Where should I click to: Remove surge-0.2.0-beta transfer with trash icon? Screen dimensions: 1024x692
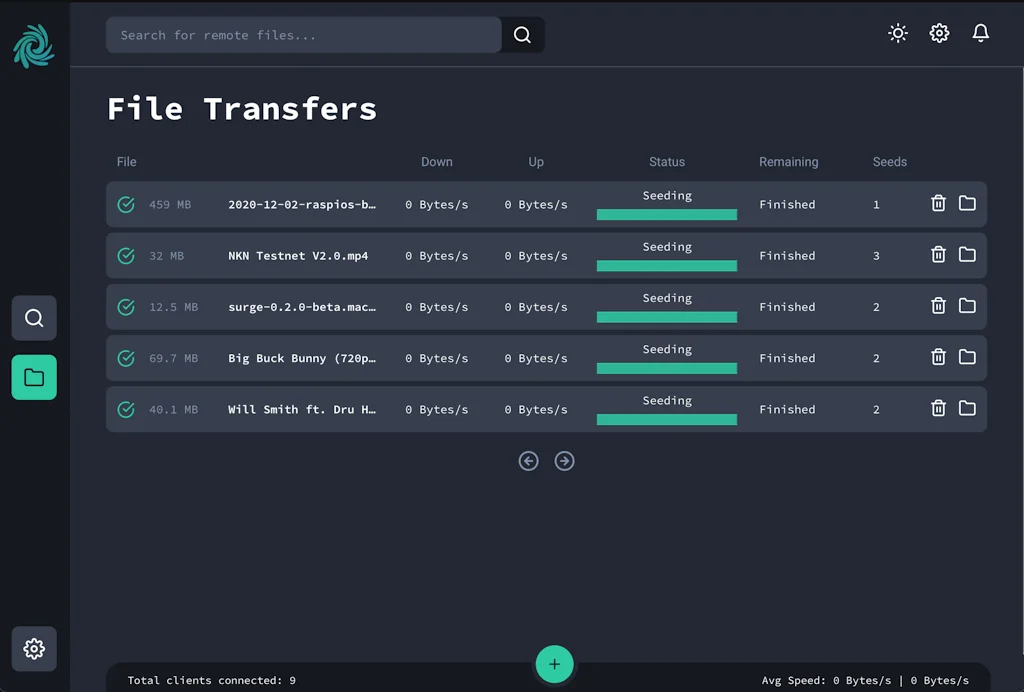938,306
